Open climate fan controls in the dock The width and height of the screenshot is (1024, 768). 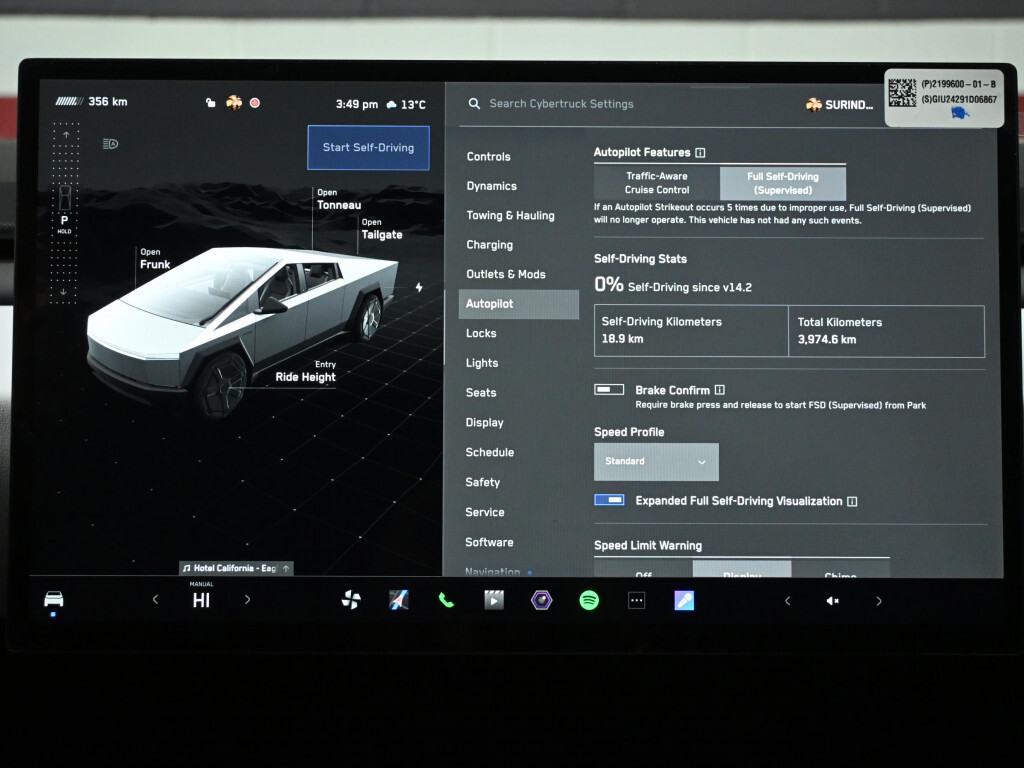(351, 600)
